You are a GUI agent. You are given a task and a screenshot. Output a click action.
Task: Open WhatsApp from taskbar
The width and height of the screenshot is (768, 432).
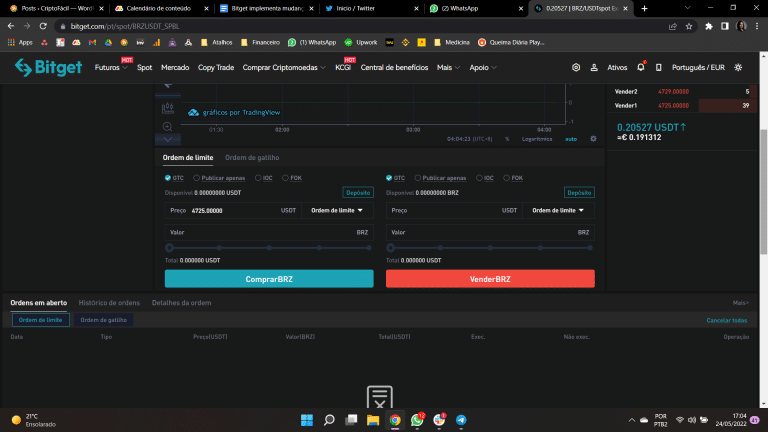(x=417, y=420)
